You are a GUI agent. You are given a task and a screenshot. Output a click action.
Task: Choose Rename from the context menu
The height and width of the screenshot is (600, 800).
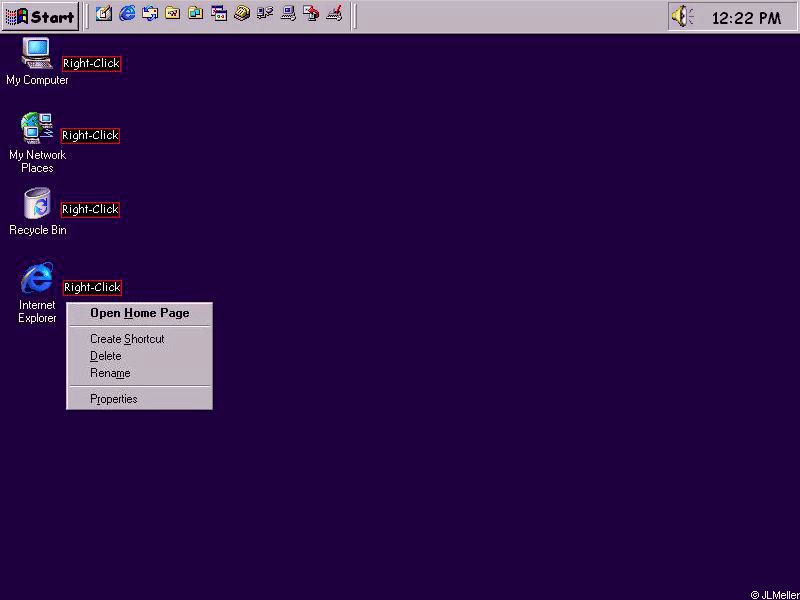tap(139, 373)
